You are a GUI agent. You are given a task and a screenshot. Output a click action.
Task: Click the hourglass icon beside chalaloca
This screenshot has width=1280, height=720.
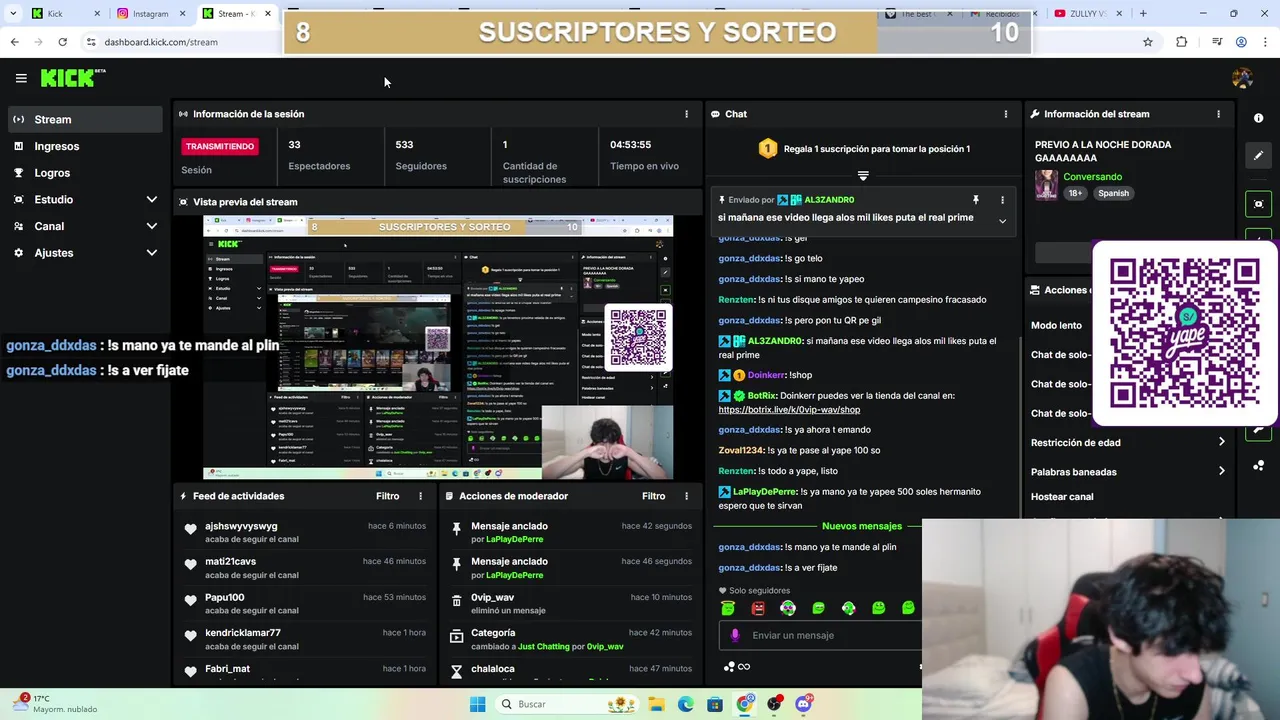pos(456,671)
